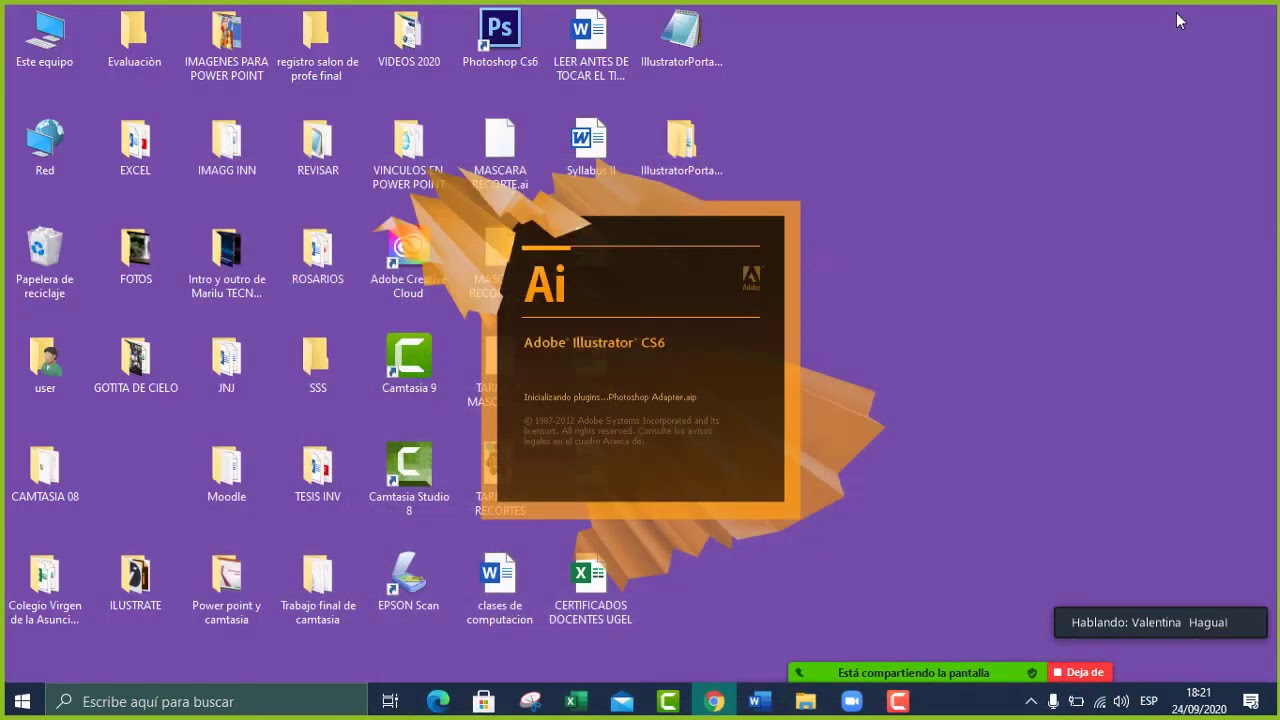The height and width of the screenshot is (720, 1280).
Task: Select the JNJ folder
Action: [226, 365]
